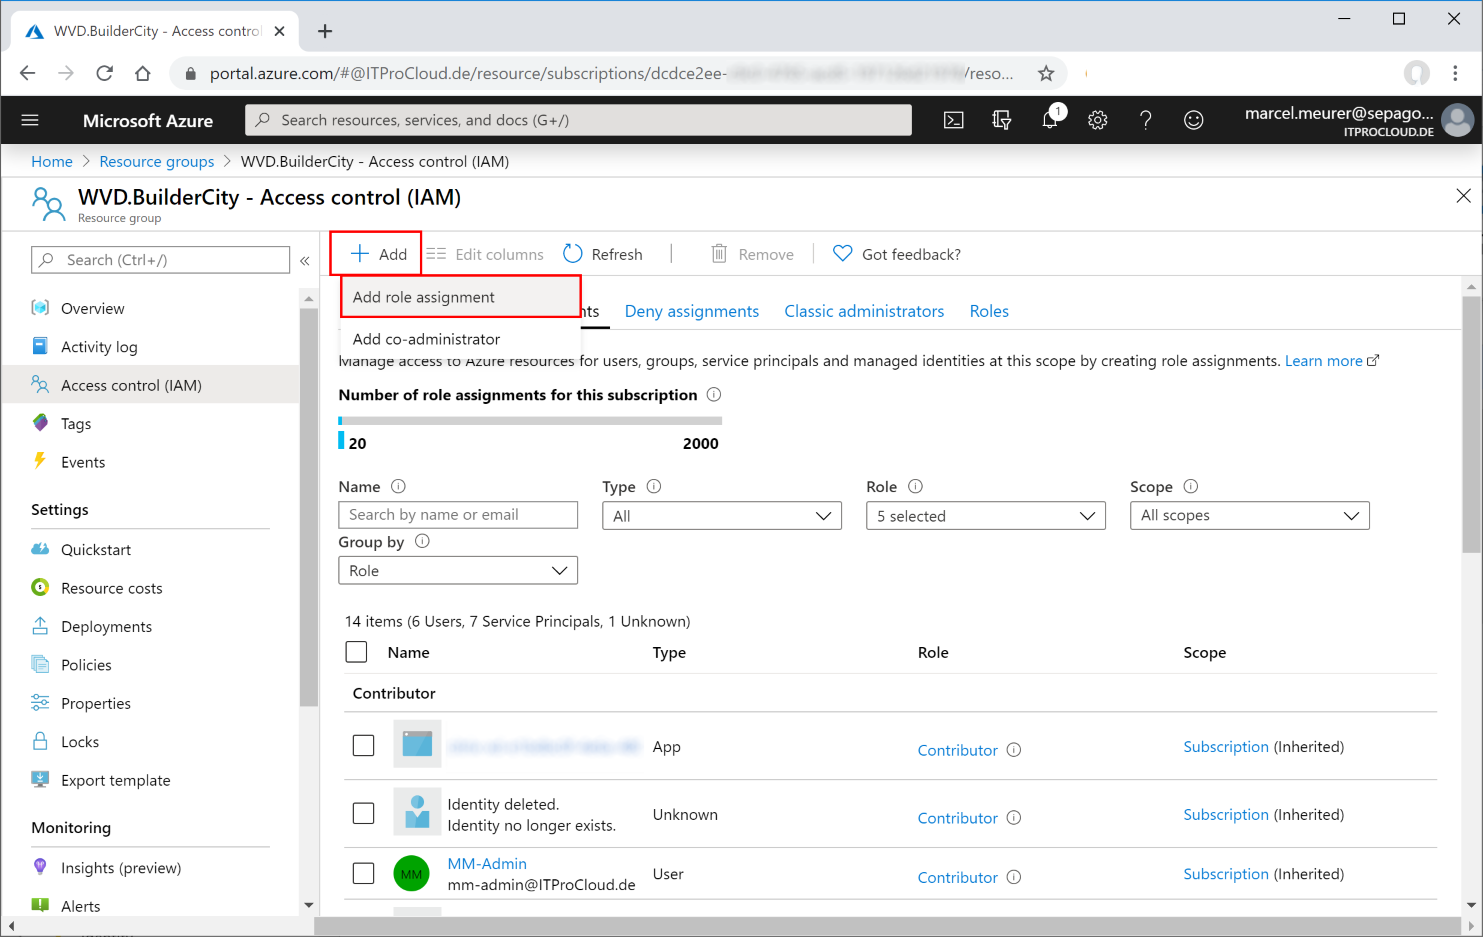Show info icon next to Name filter

[x=398, y=487]
